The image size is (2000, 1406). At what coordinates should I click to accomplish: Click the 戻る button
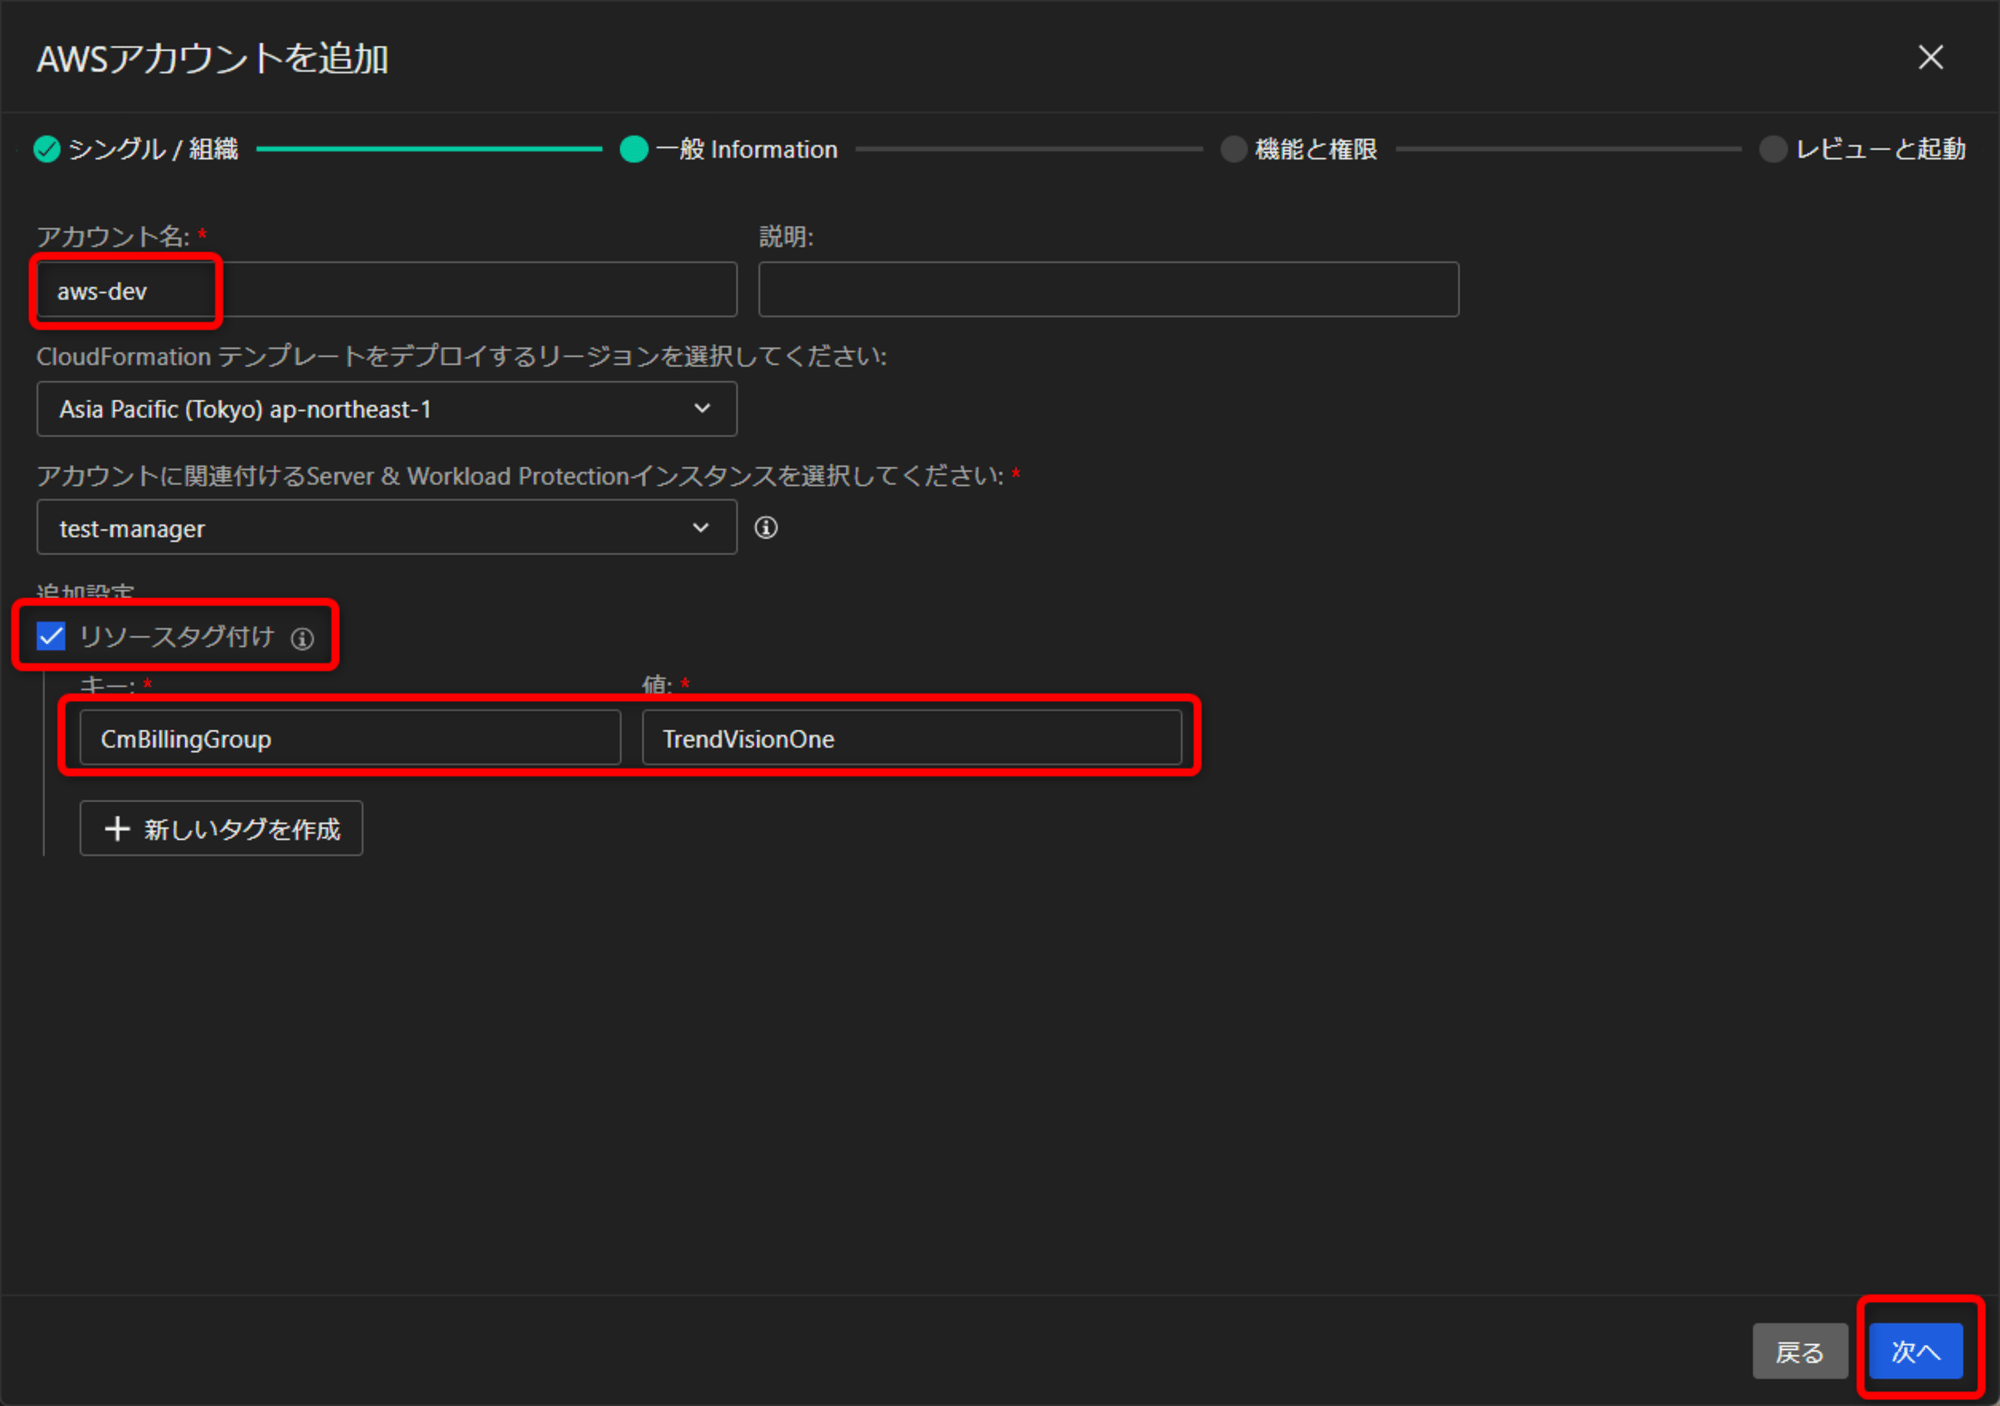tap(1800, 1352)
